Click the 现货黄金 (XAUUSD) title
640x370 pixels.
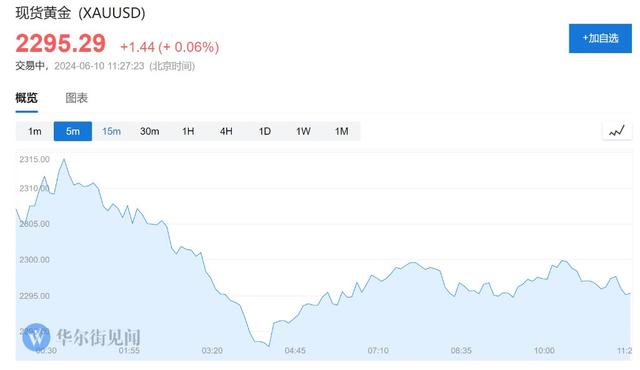[x=80, y=13]
